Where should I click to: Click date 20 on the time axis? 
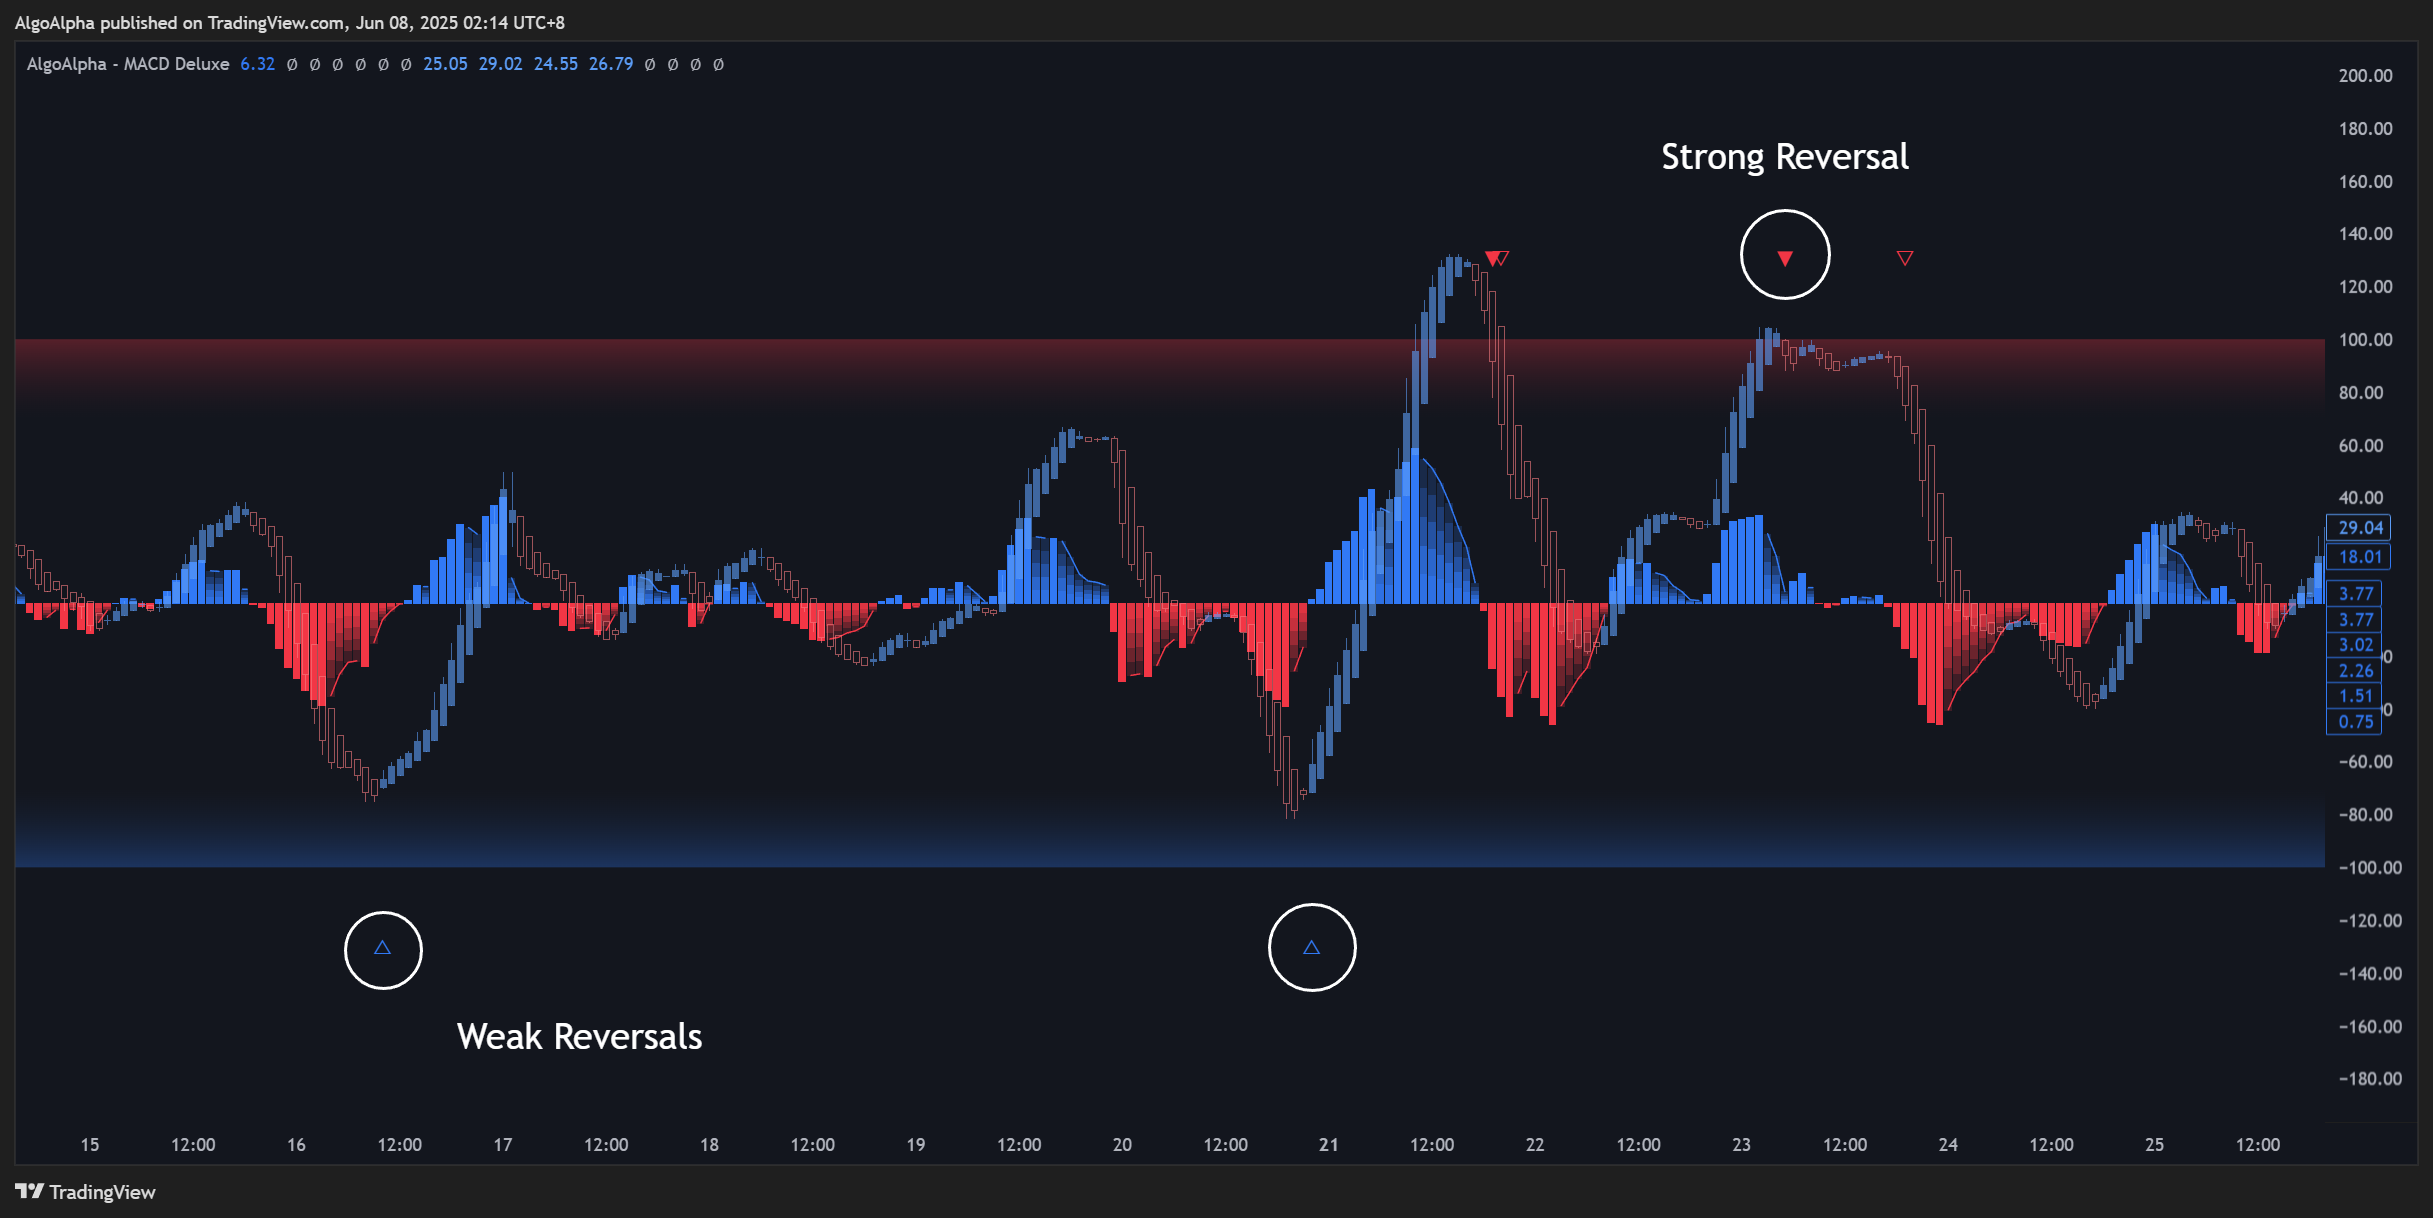tap(1122, 1145)
